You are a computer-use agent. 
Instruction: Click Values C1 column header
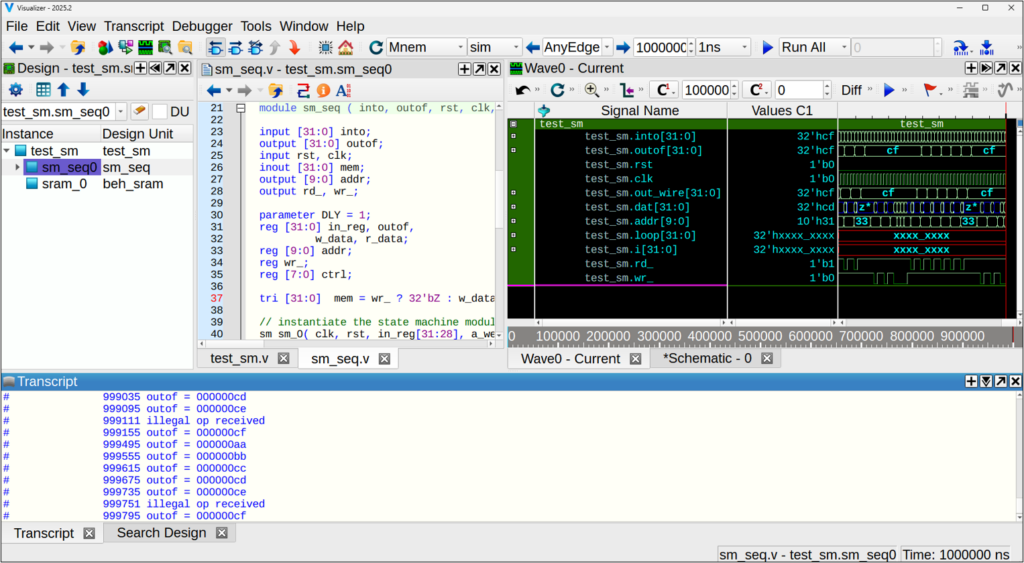point(782,110)
